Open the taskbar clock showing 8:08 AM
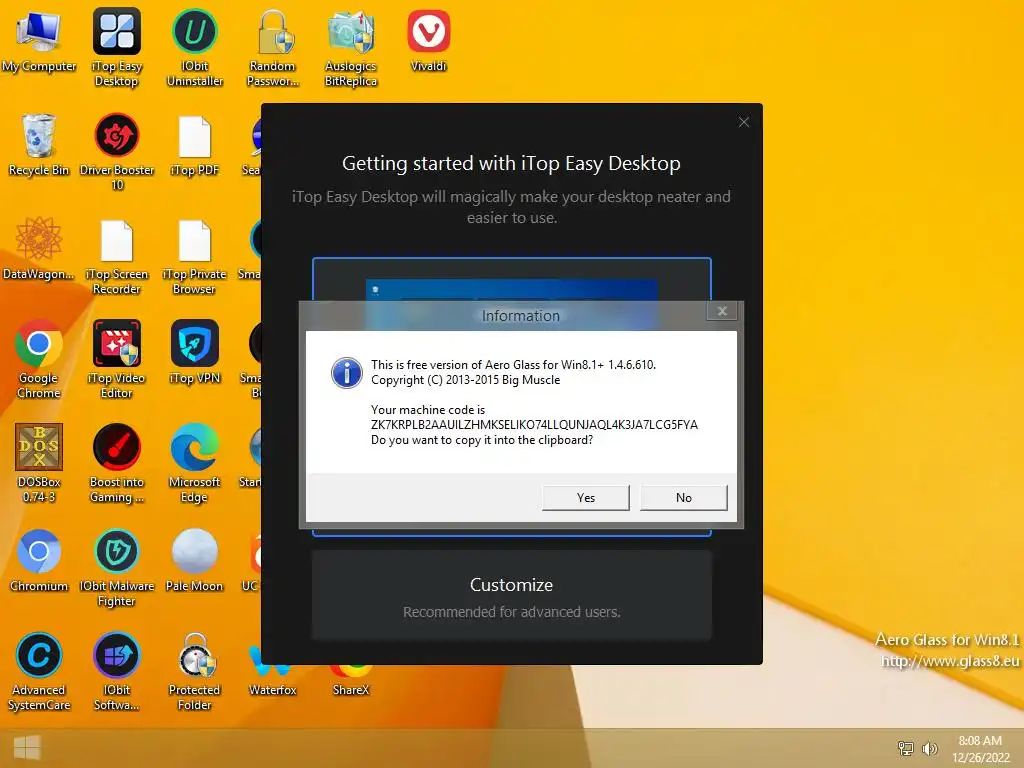This screenshot has height=768, width=1024. (980, 749)
